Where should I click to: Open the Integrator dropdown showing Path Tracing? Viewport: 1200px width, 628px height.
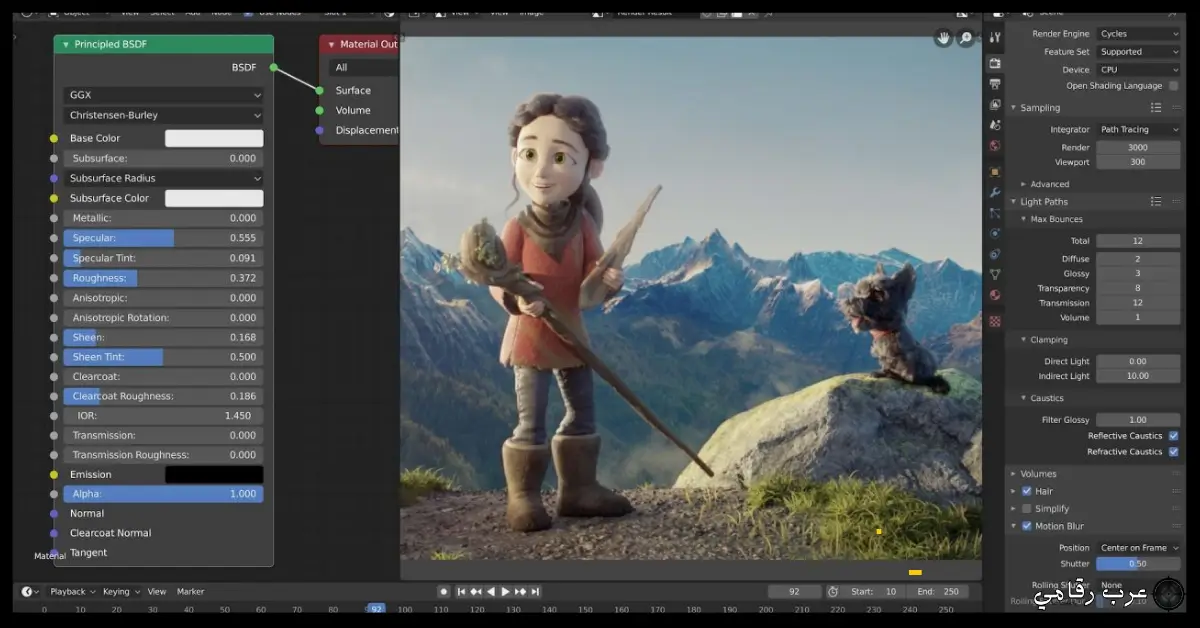click(1138, 128)
